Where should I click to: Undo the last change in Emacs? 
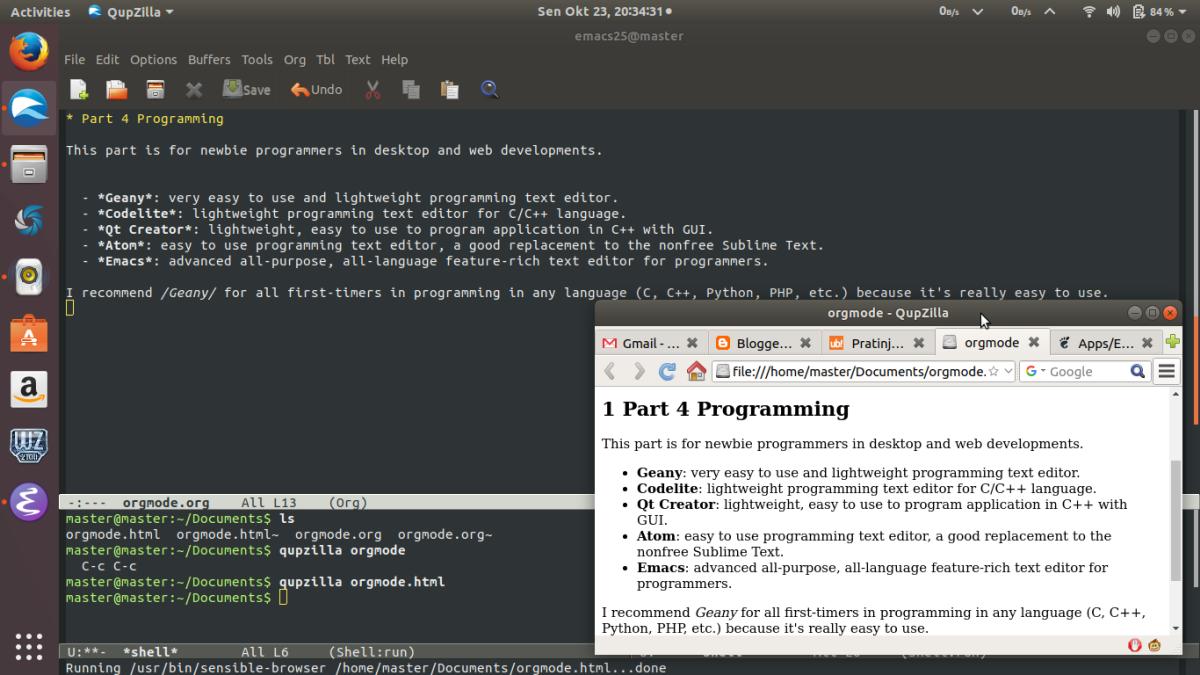(x=317, y=89)
